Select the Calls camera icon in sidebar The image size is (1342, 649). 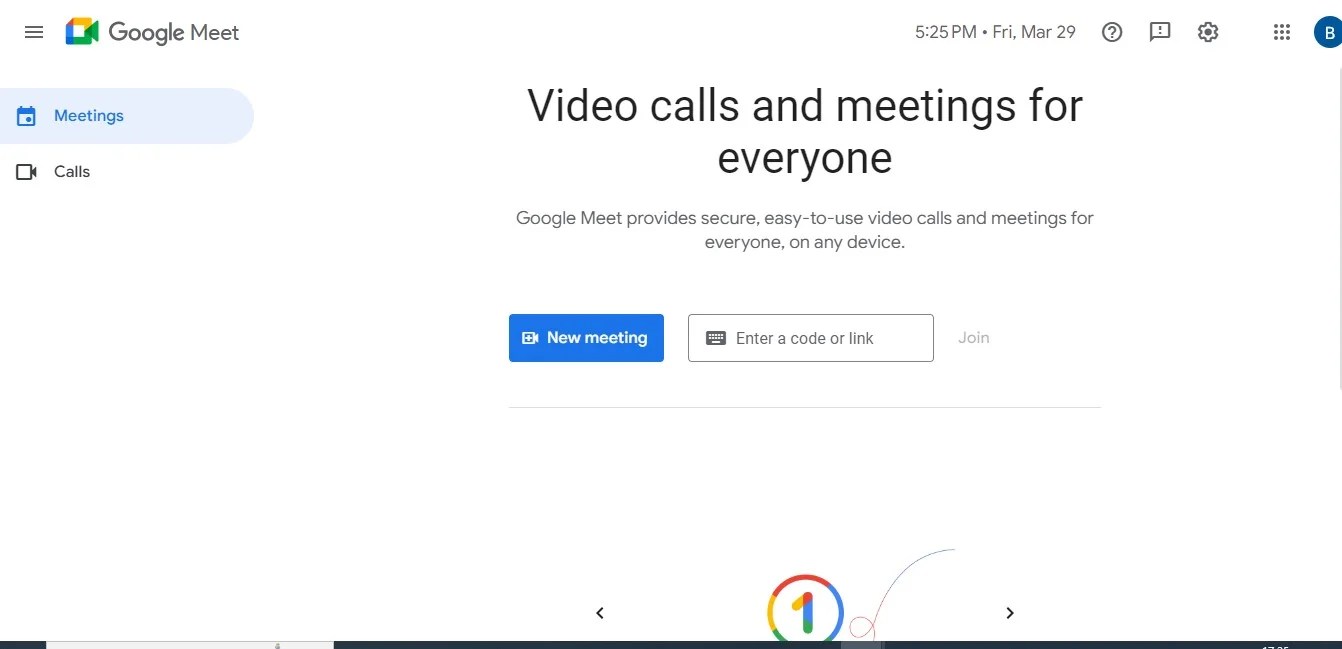point(26,171)
